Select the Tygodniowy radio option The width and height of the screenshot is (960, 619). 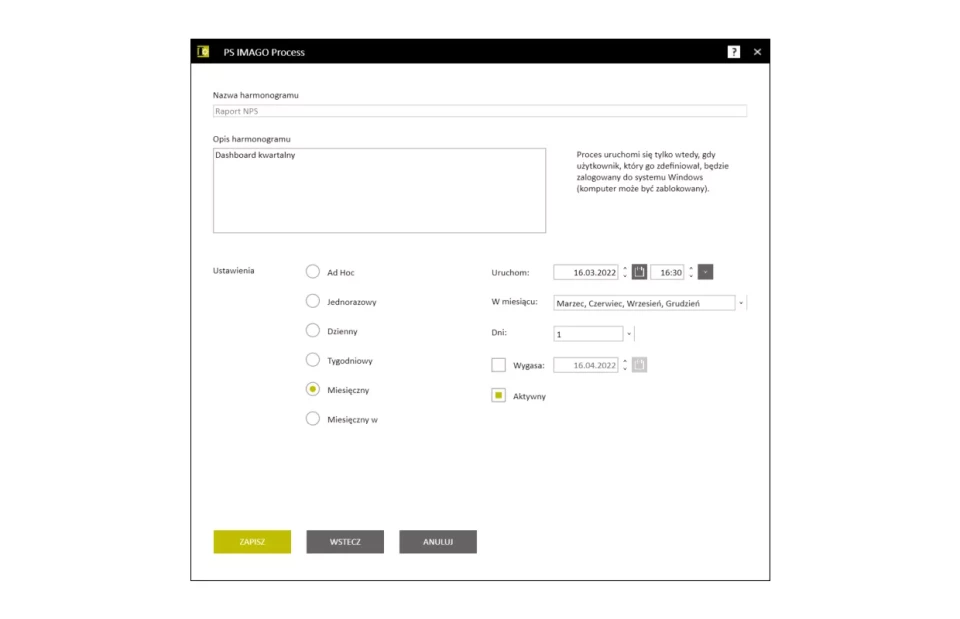pos(313,360)
